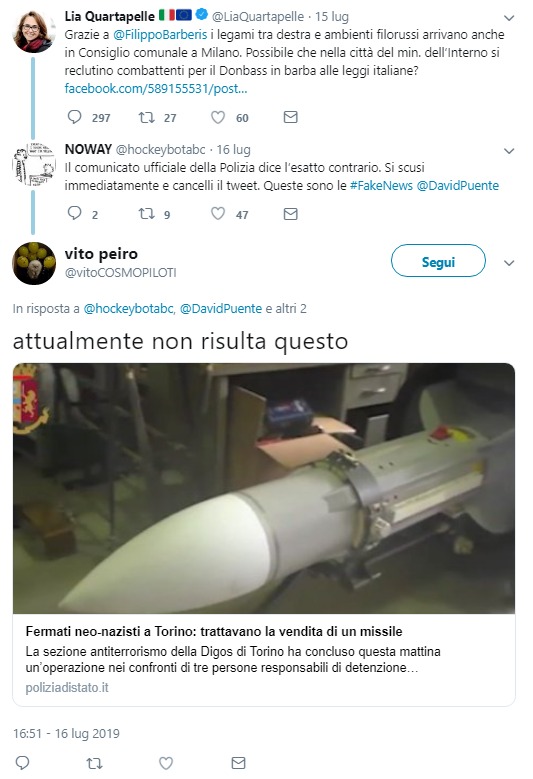Viewport: 533px width, 779px height.
Task: Retweet vito peiro's tweet at the bottom
Action: [x=94, y=763]
